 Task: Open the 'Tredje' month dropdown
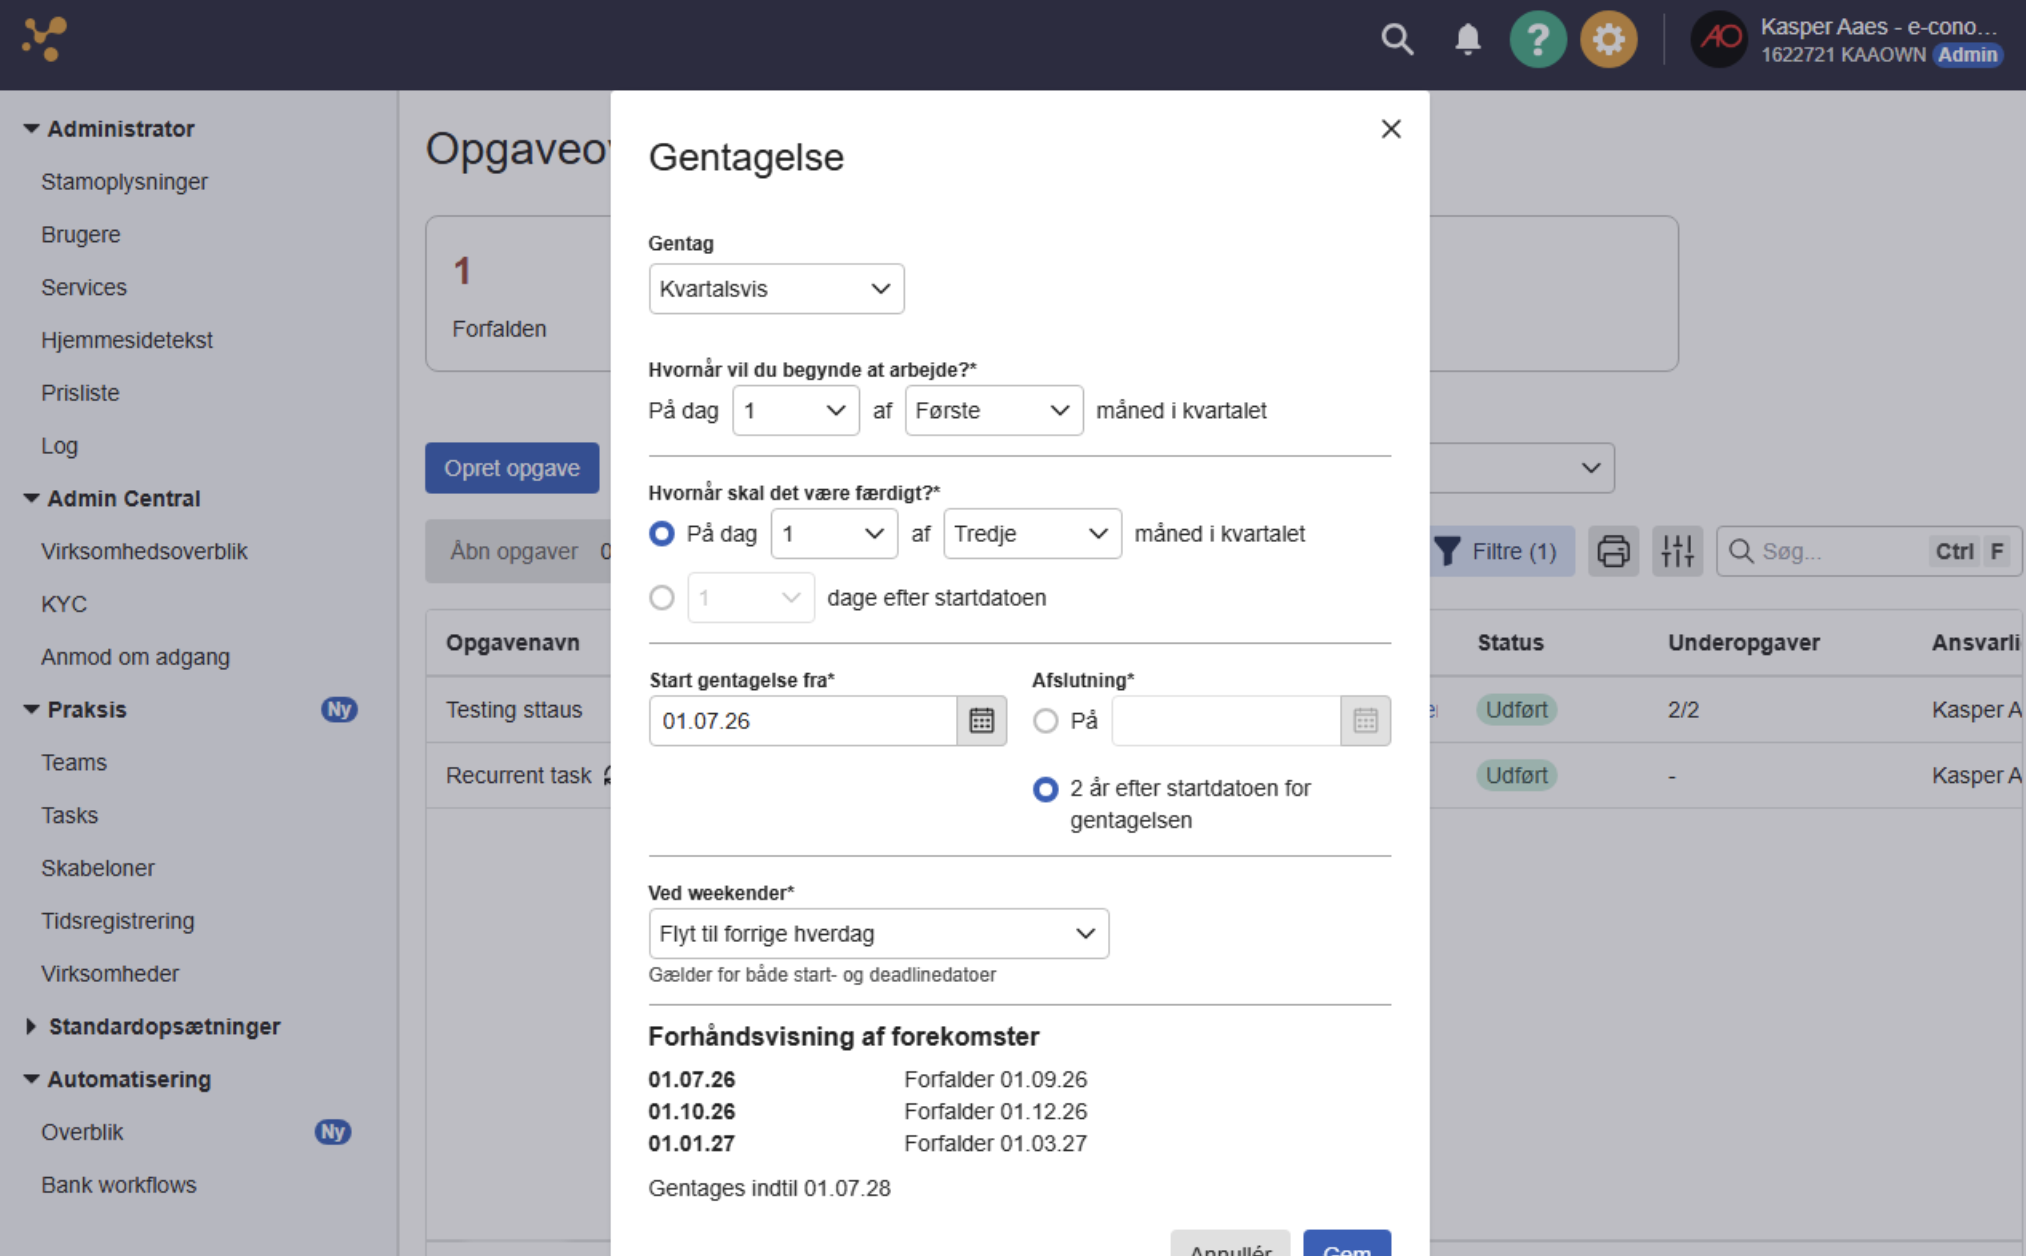click(x=1032, y=534)
